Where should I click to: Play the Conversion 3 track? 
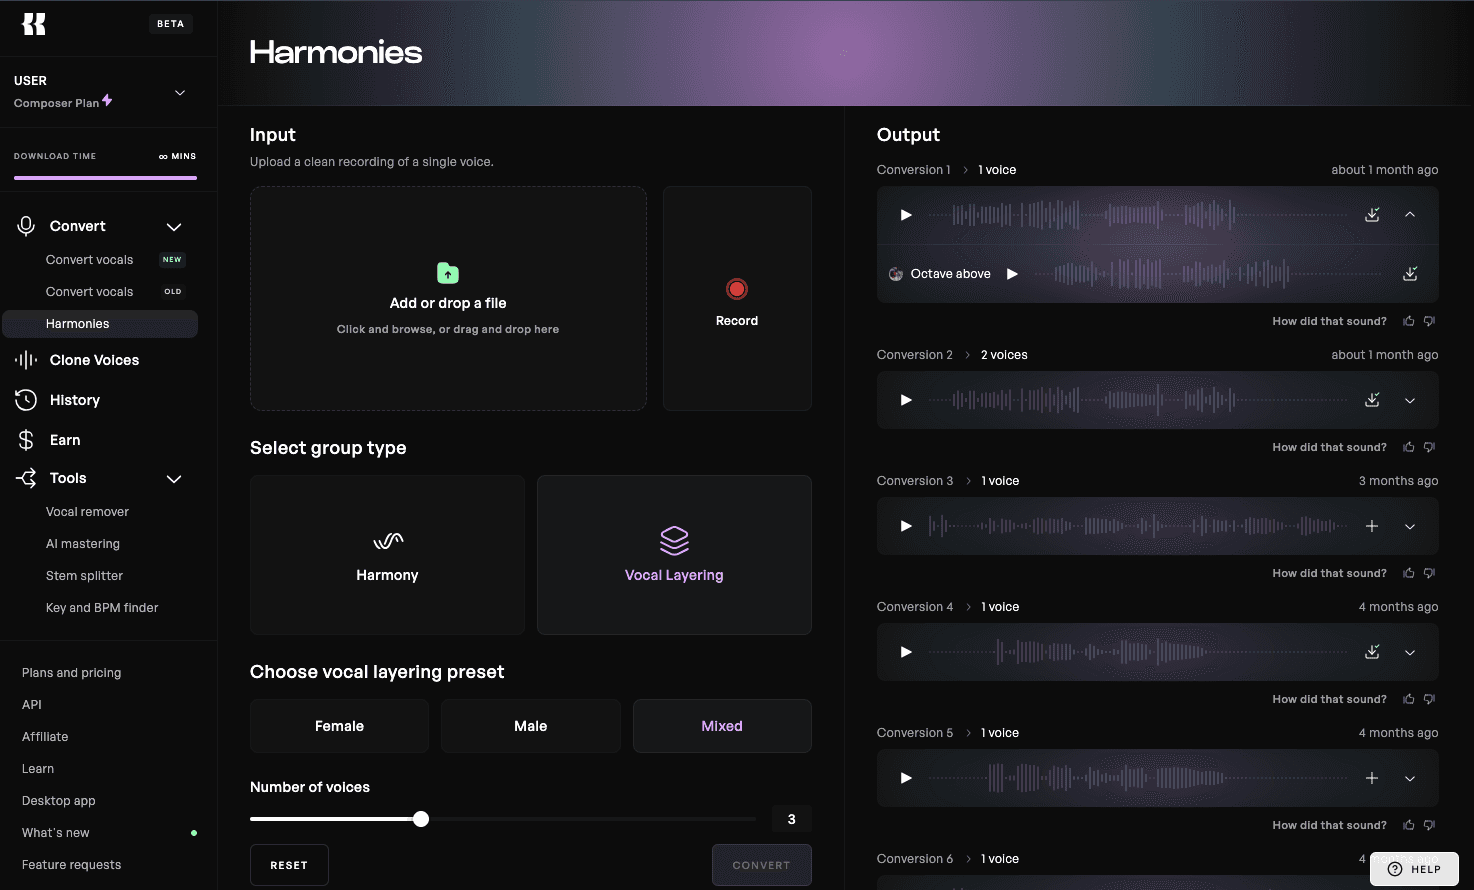[x=906, y=526]
